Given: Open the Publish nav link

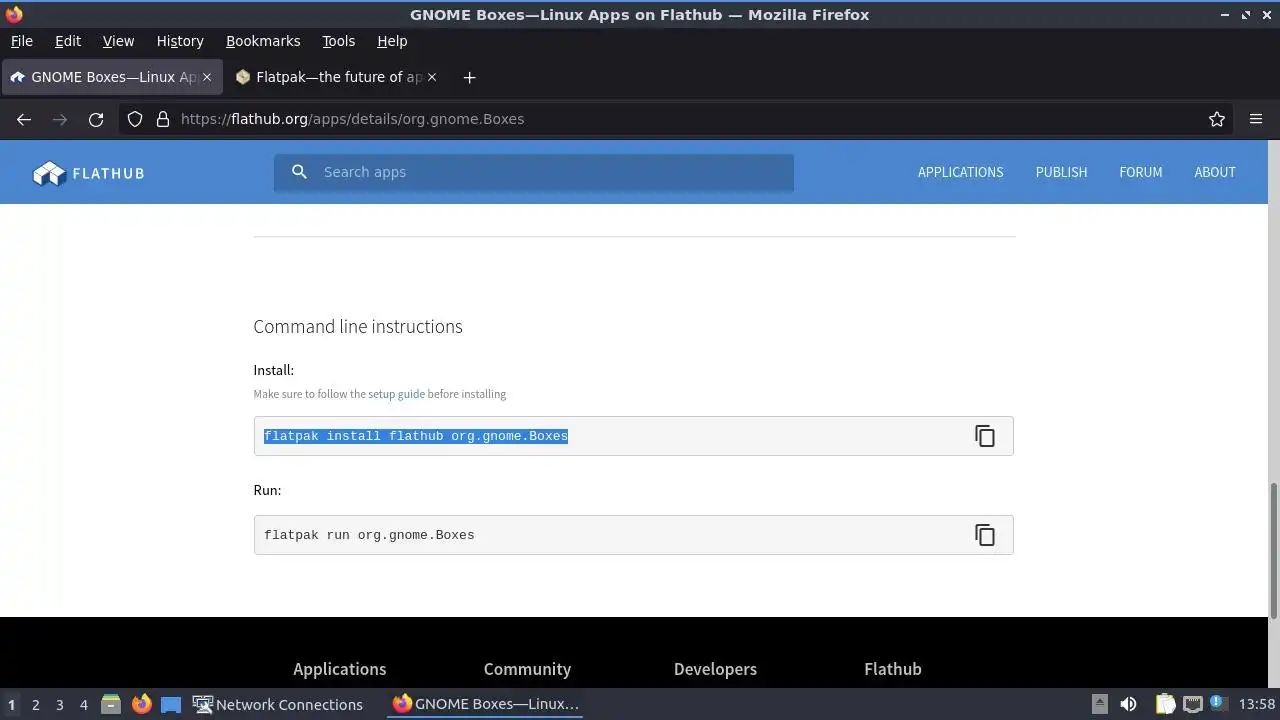Looking at the screenshot, I should [1061, 172].
